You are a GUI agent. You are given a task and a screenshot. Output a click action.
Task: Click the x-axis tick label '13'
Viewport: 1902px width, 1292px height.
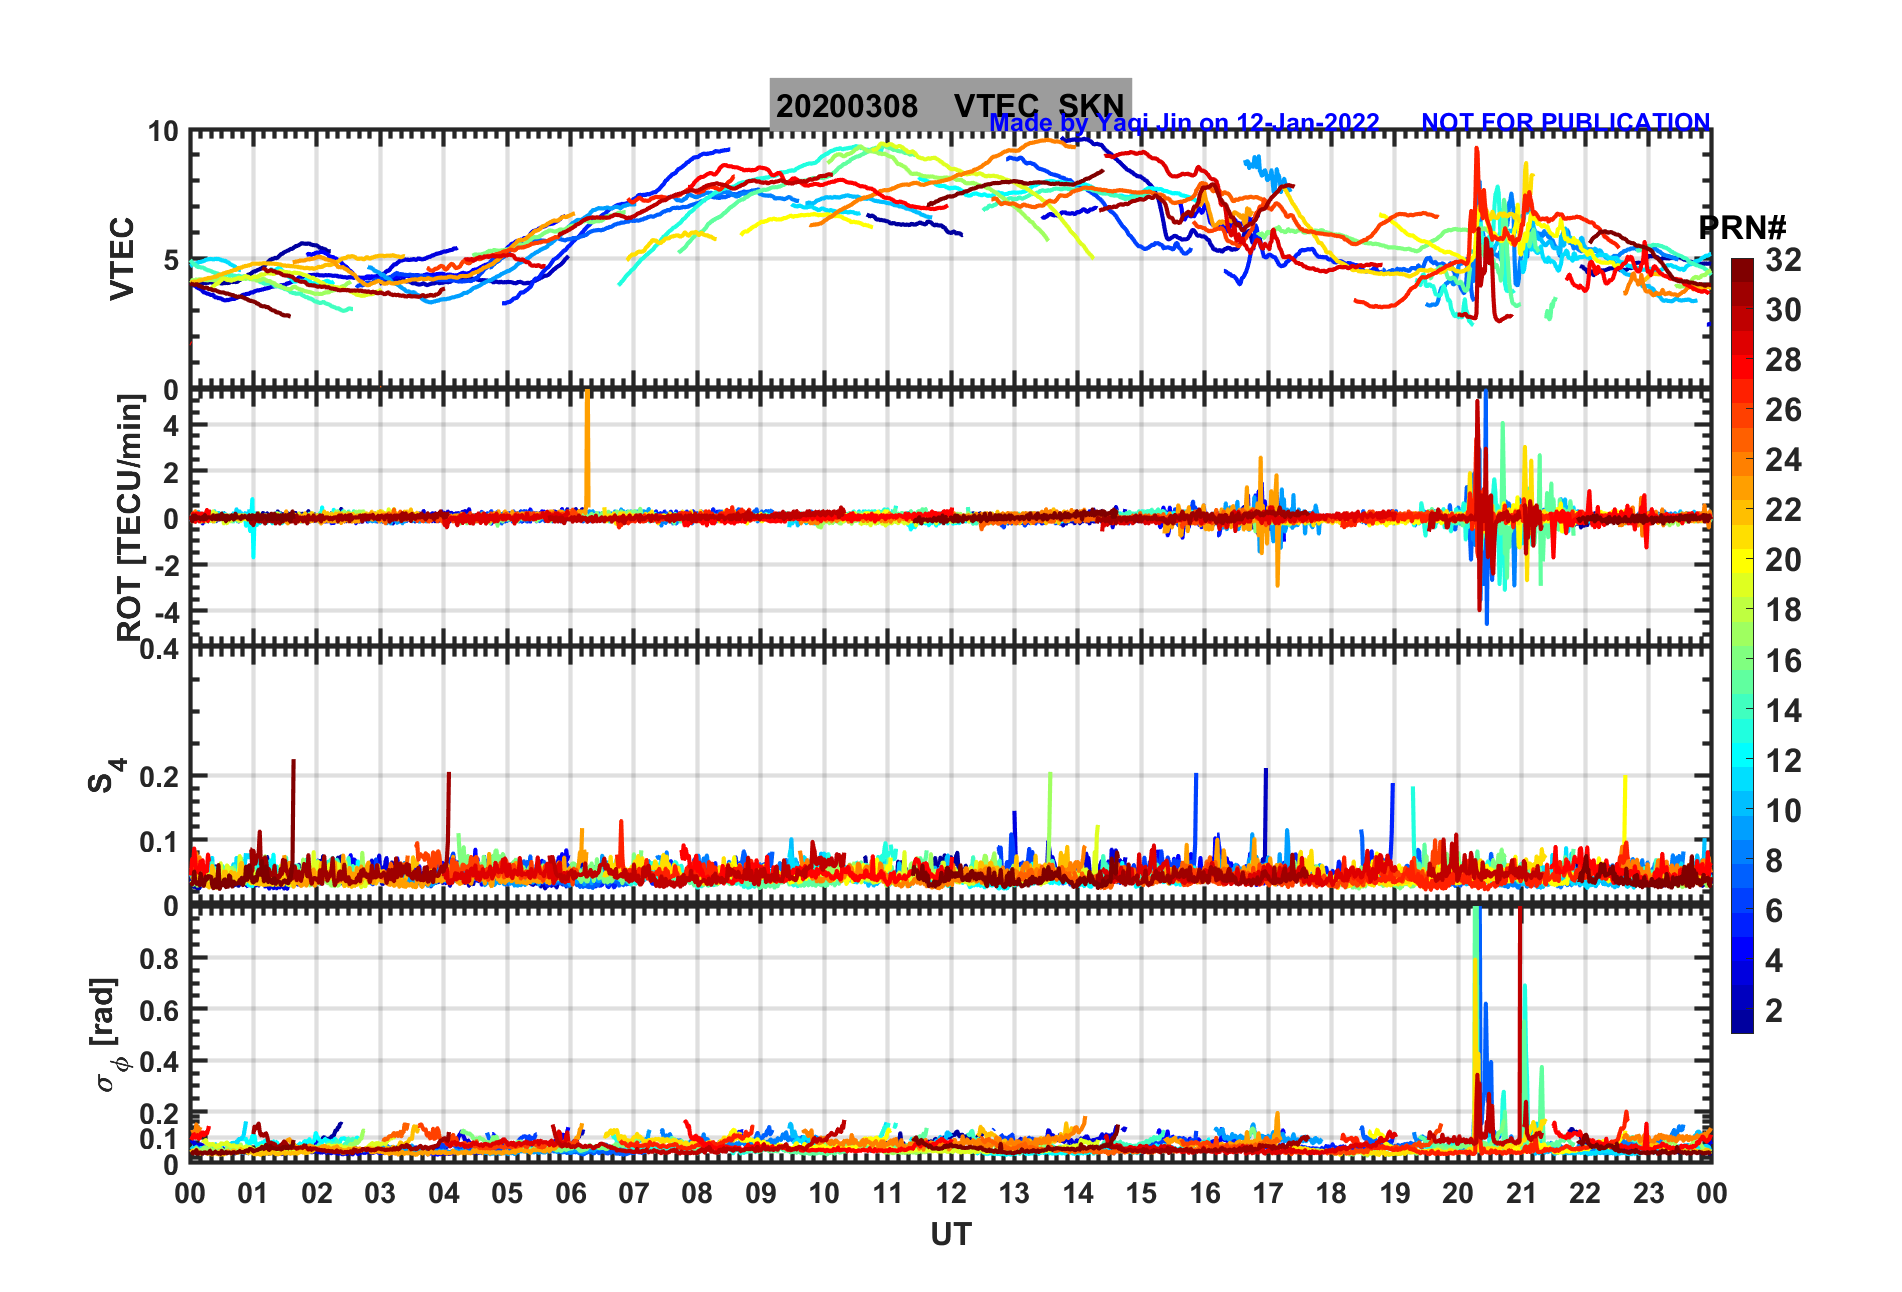(1014, 1193)
